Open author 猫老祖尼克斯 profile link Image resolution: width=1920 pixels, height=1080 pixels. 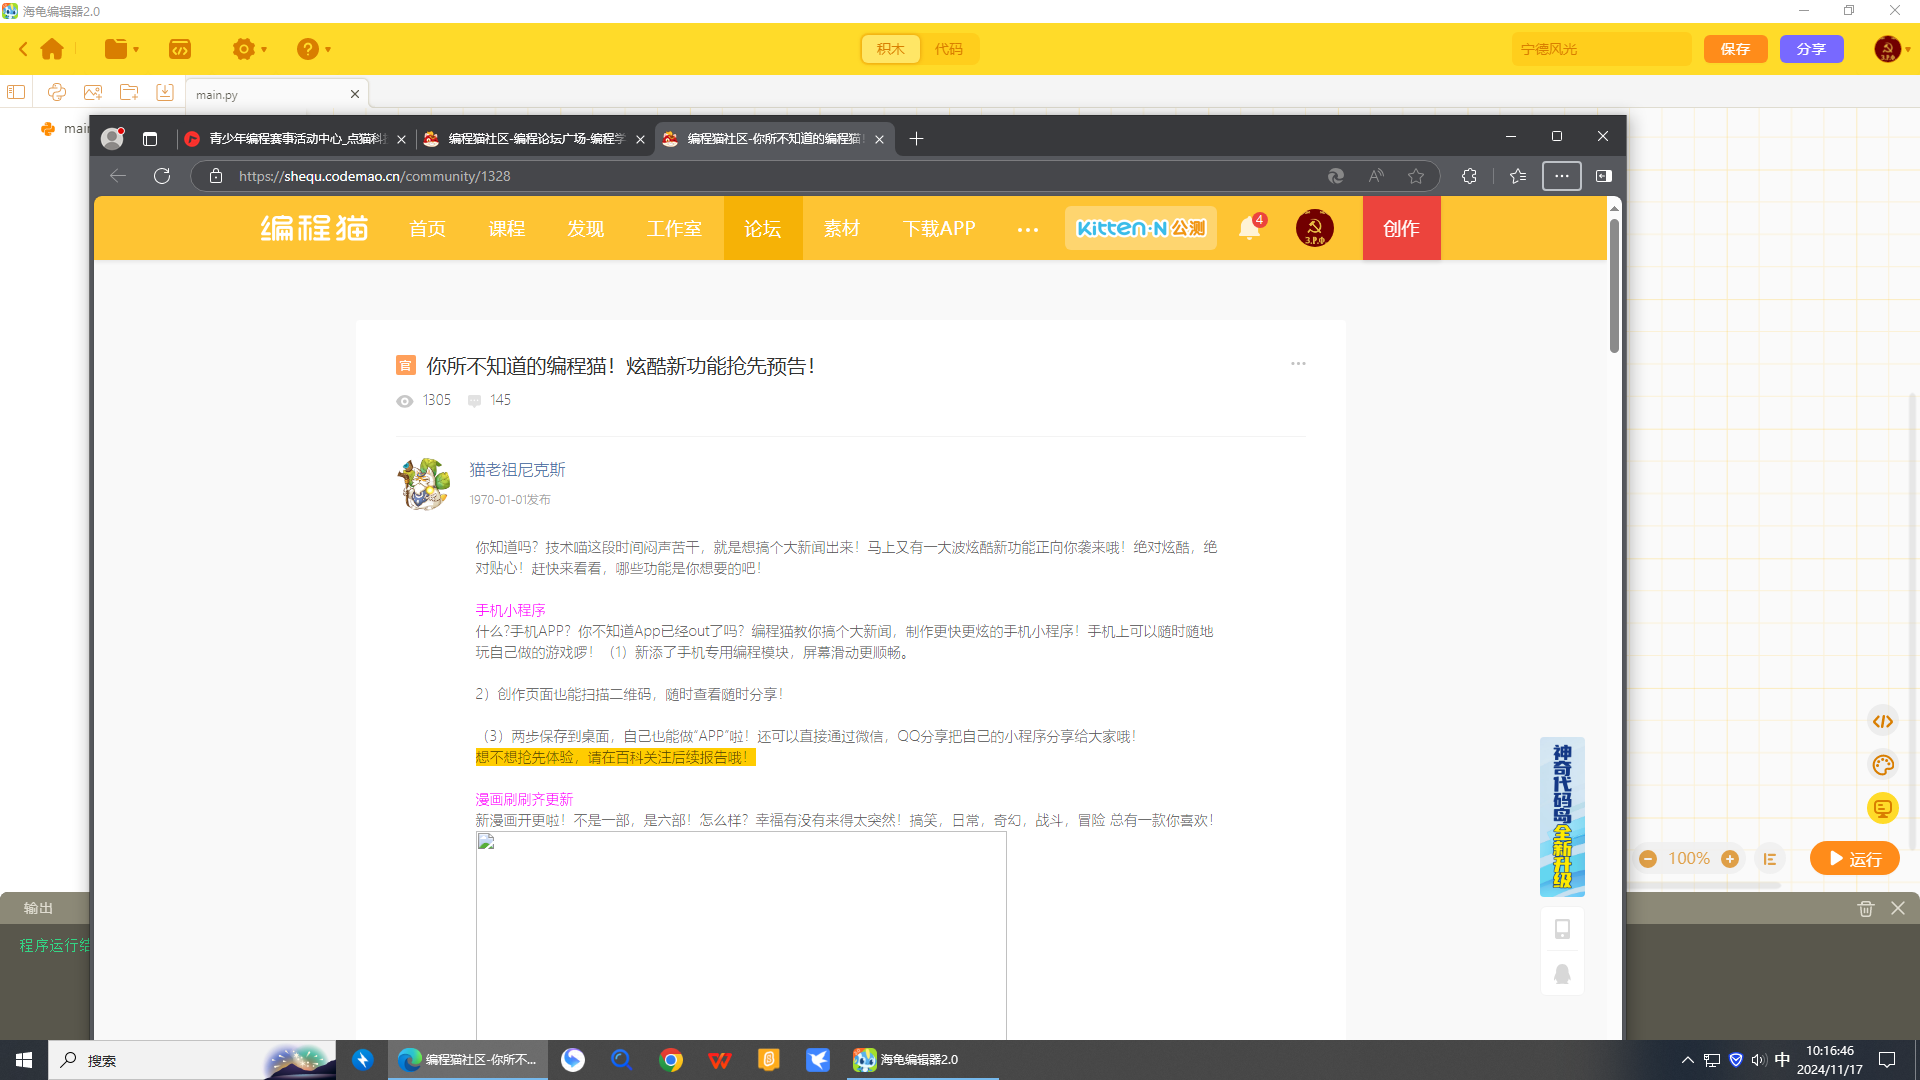coord(518,470)
